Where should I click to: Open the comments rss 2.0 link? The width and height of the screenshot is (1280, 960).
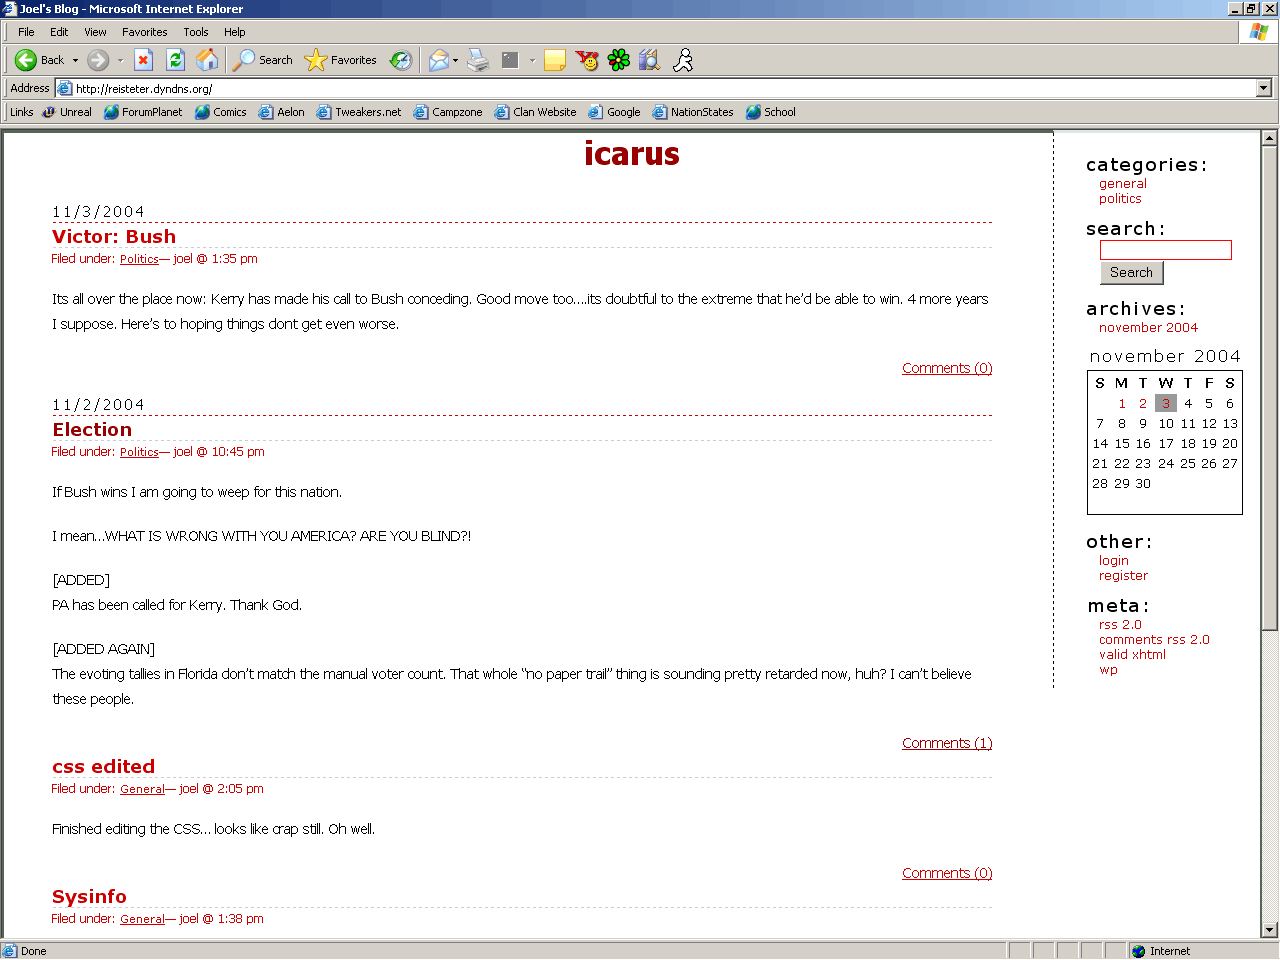[1154, 640]
